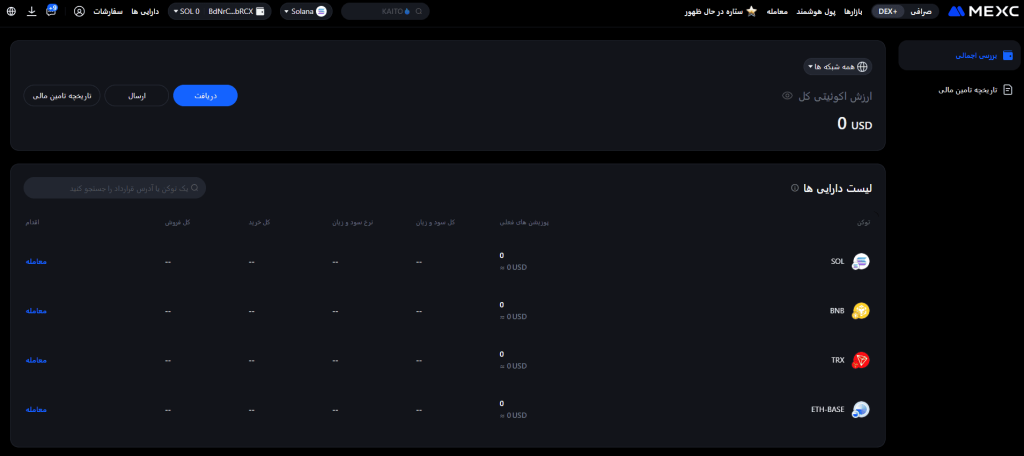
Task: Click the Solana logo icon in the header
Action: coord(321,11)
